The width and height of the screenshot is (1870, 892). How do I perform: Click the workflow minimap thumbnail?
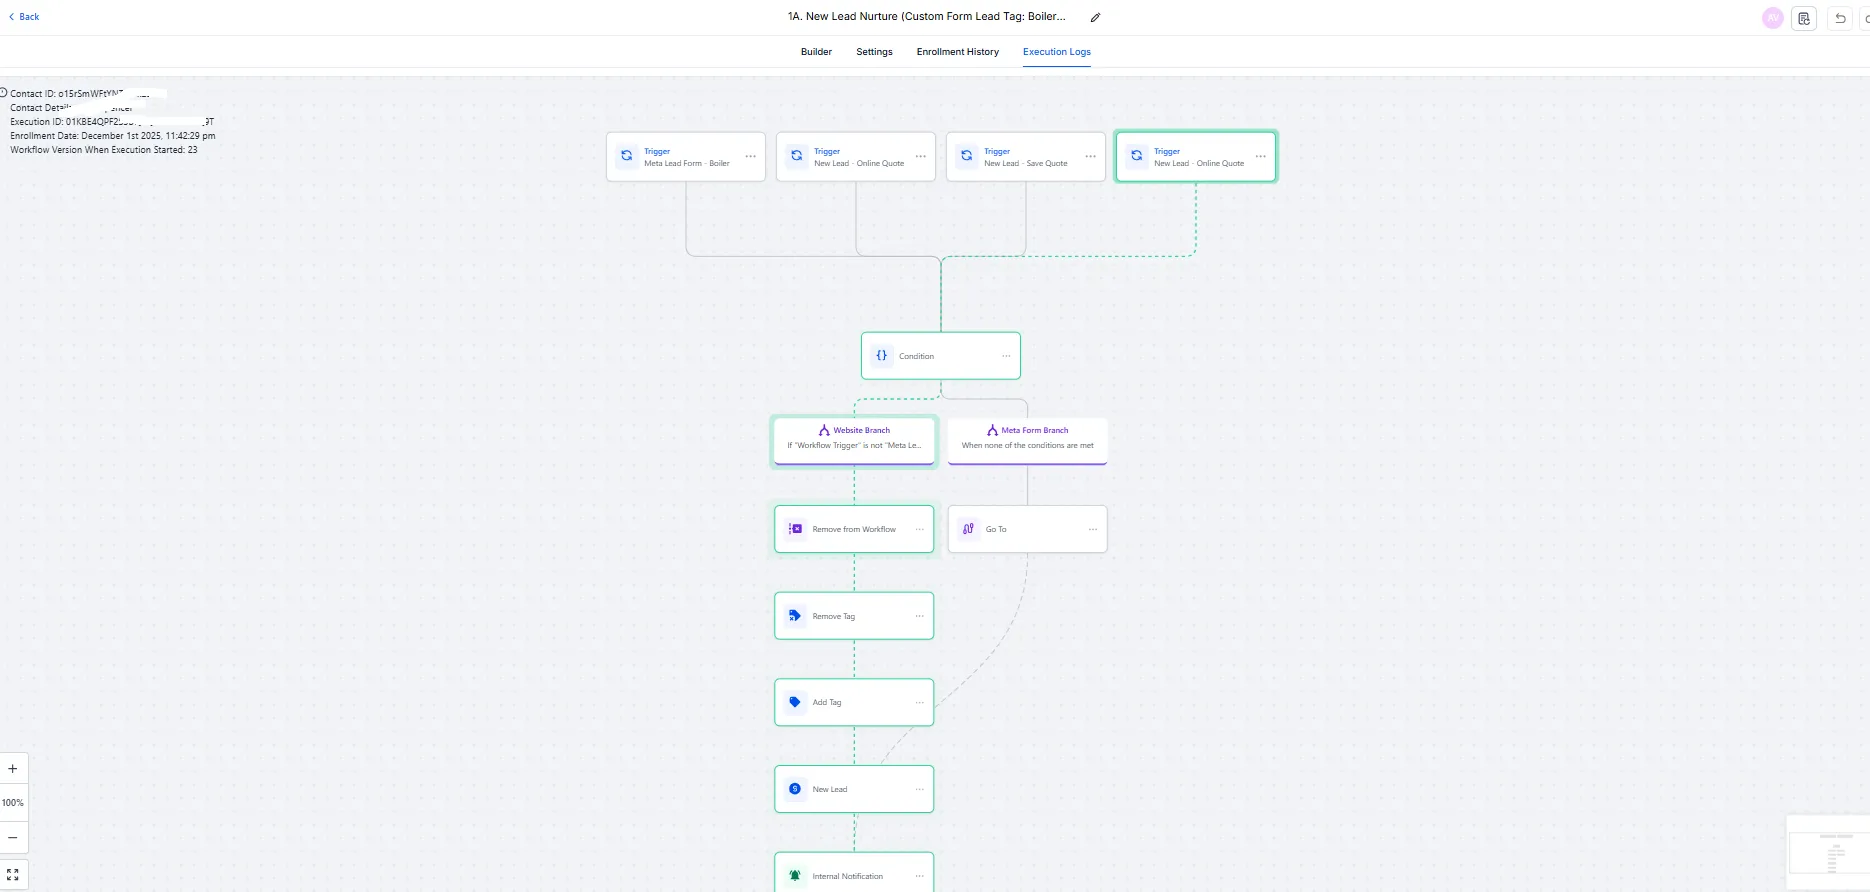(1829, 853)
